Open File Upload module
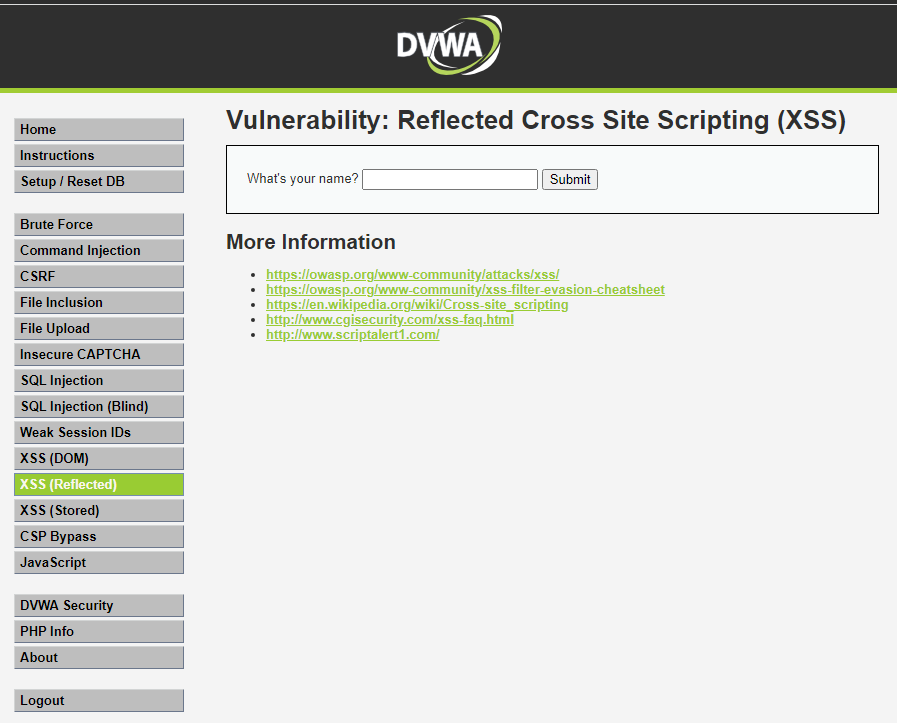Screen dimensions: 897x723 [x=99, y=328]
